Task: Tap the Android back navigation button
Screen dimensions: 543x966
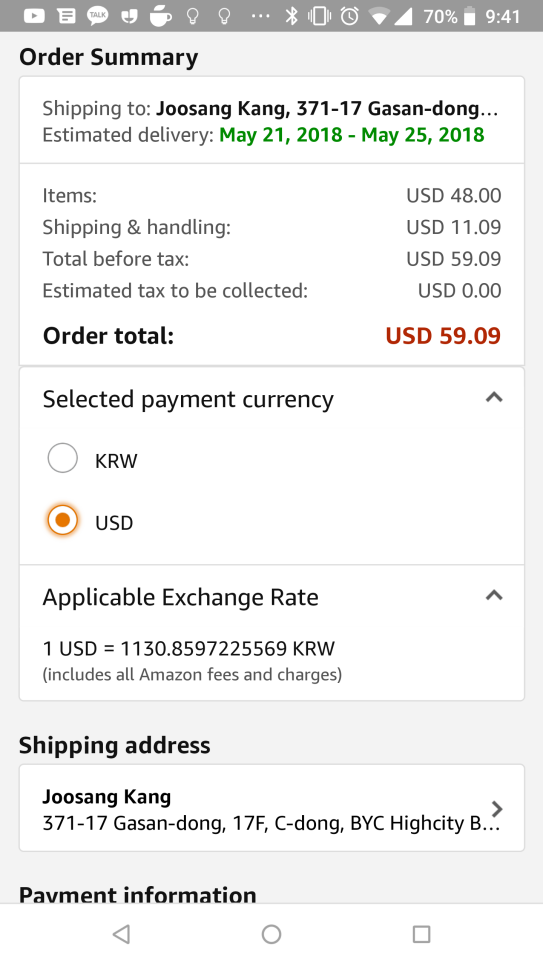Action: click(121, 935)
